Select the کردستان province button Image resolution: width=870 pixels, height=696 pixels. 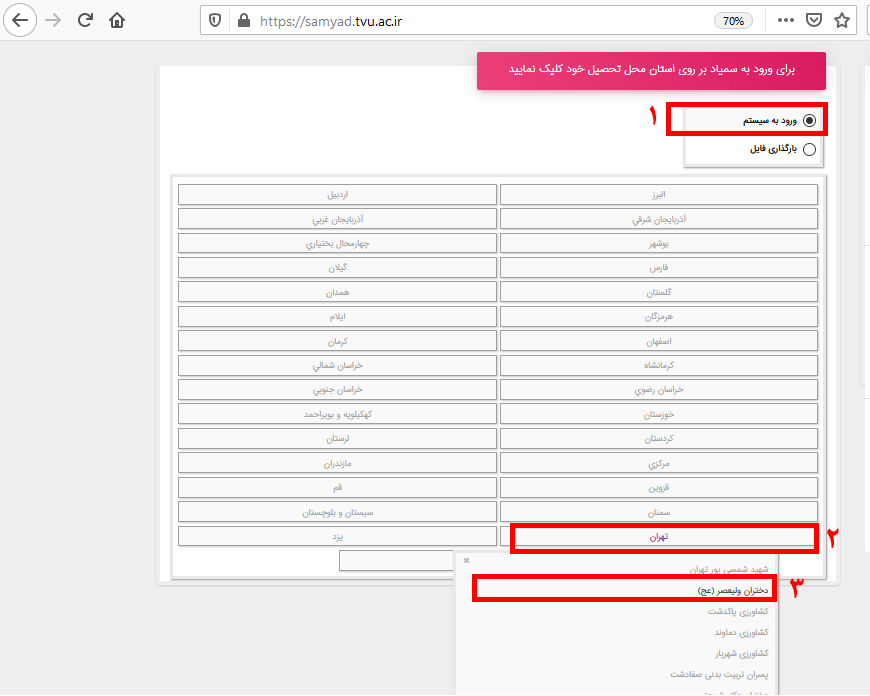pyautogui.click(x=659, y=439)
